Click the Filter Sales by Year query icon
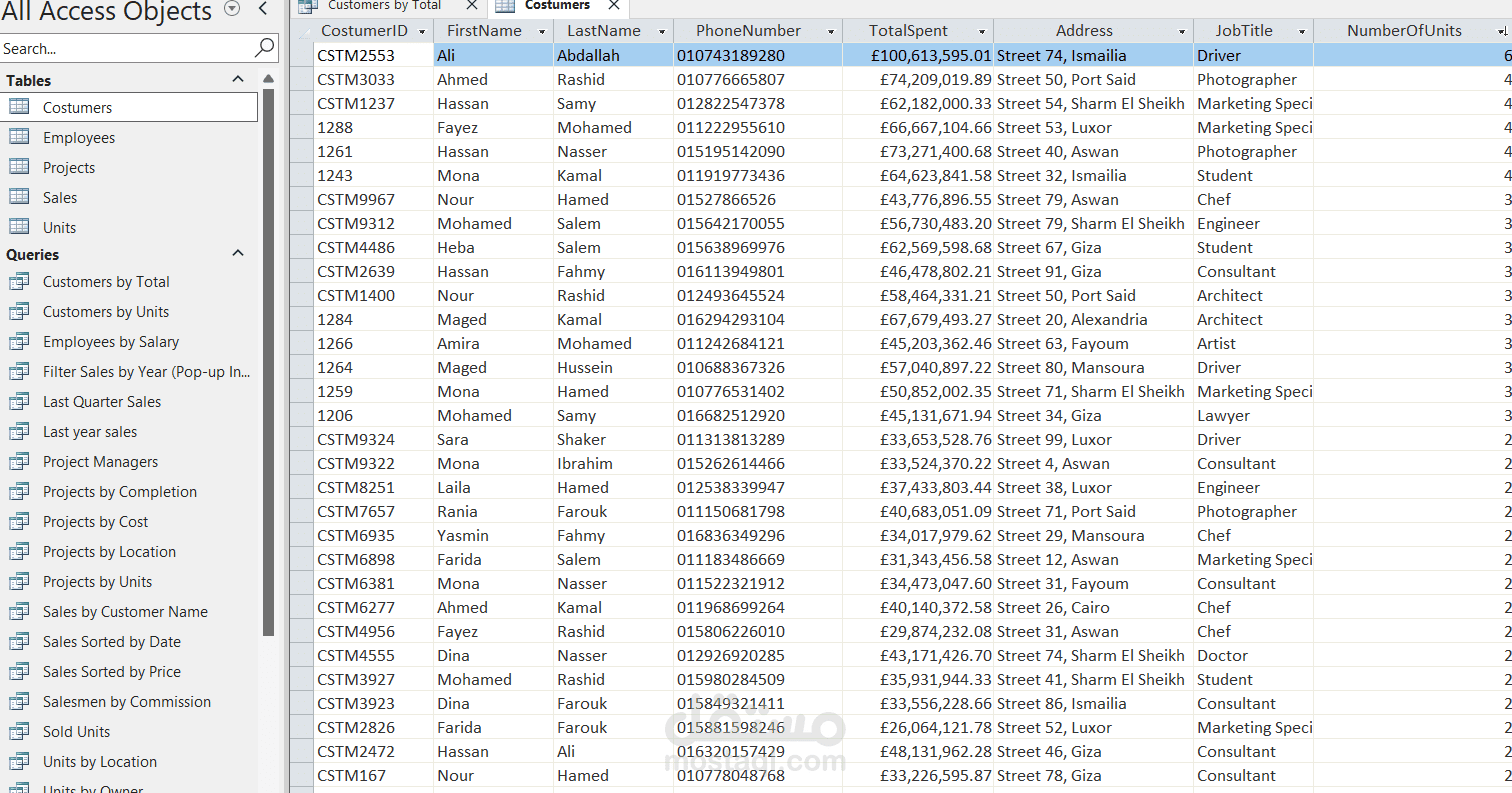This screenshot has height=793, width=1512. click(19, 371)
